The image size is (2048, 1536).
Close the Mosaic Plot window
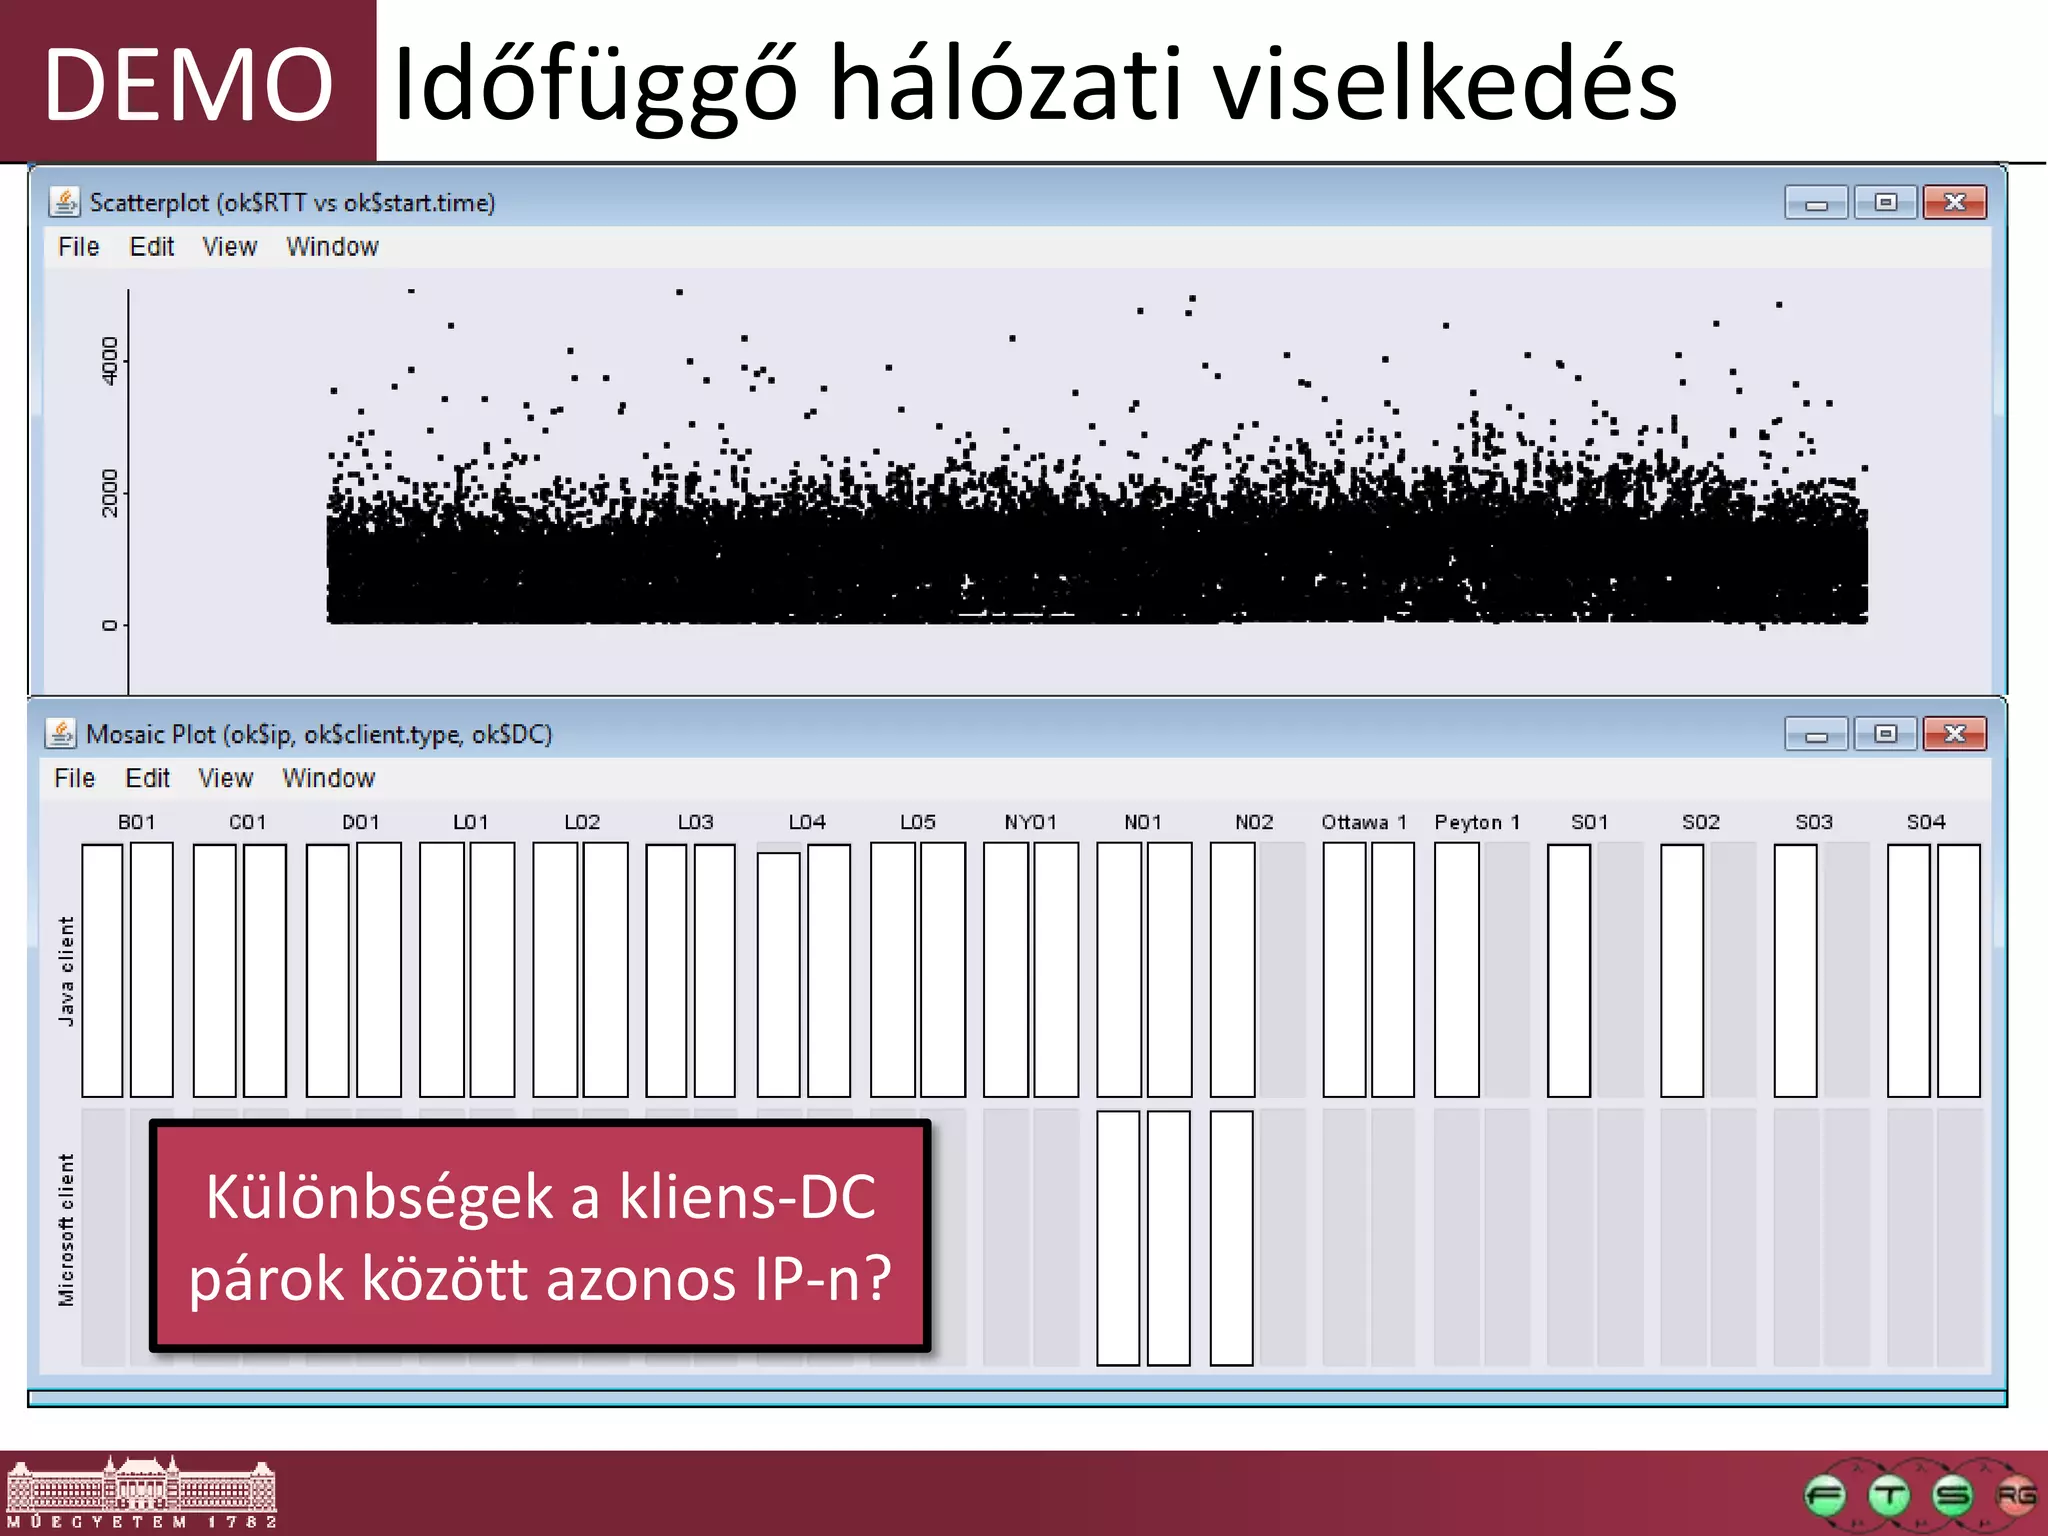(x=1955, y=734)
